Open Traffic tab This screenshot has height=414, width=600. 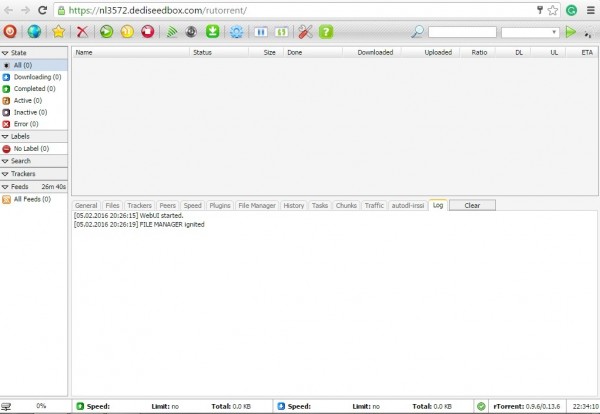coord(374,205)
